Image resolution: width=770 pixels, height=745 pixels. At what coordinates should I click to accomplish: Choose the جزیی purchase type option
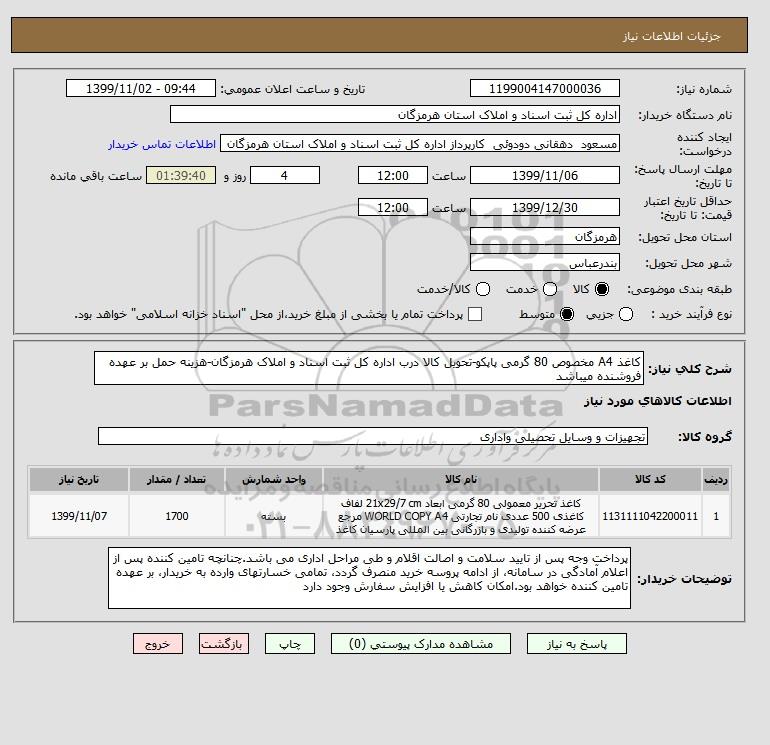pyautogui.click(x=626, y=314)
